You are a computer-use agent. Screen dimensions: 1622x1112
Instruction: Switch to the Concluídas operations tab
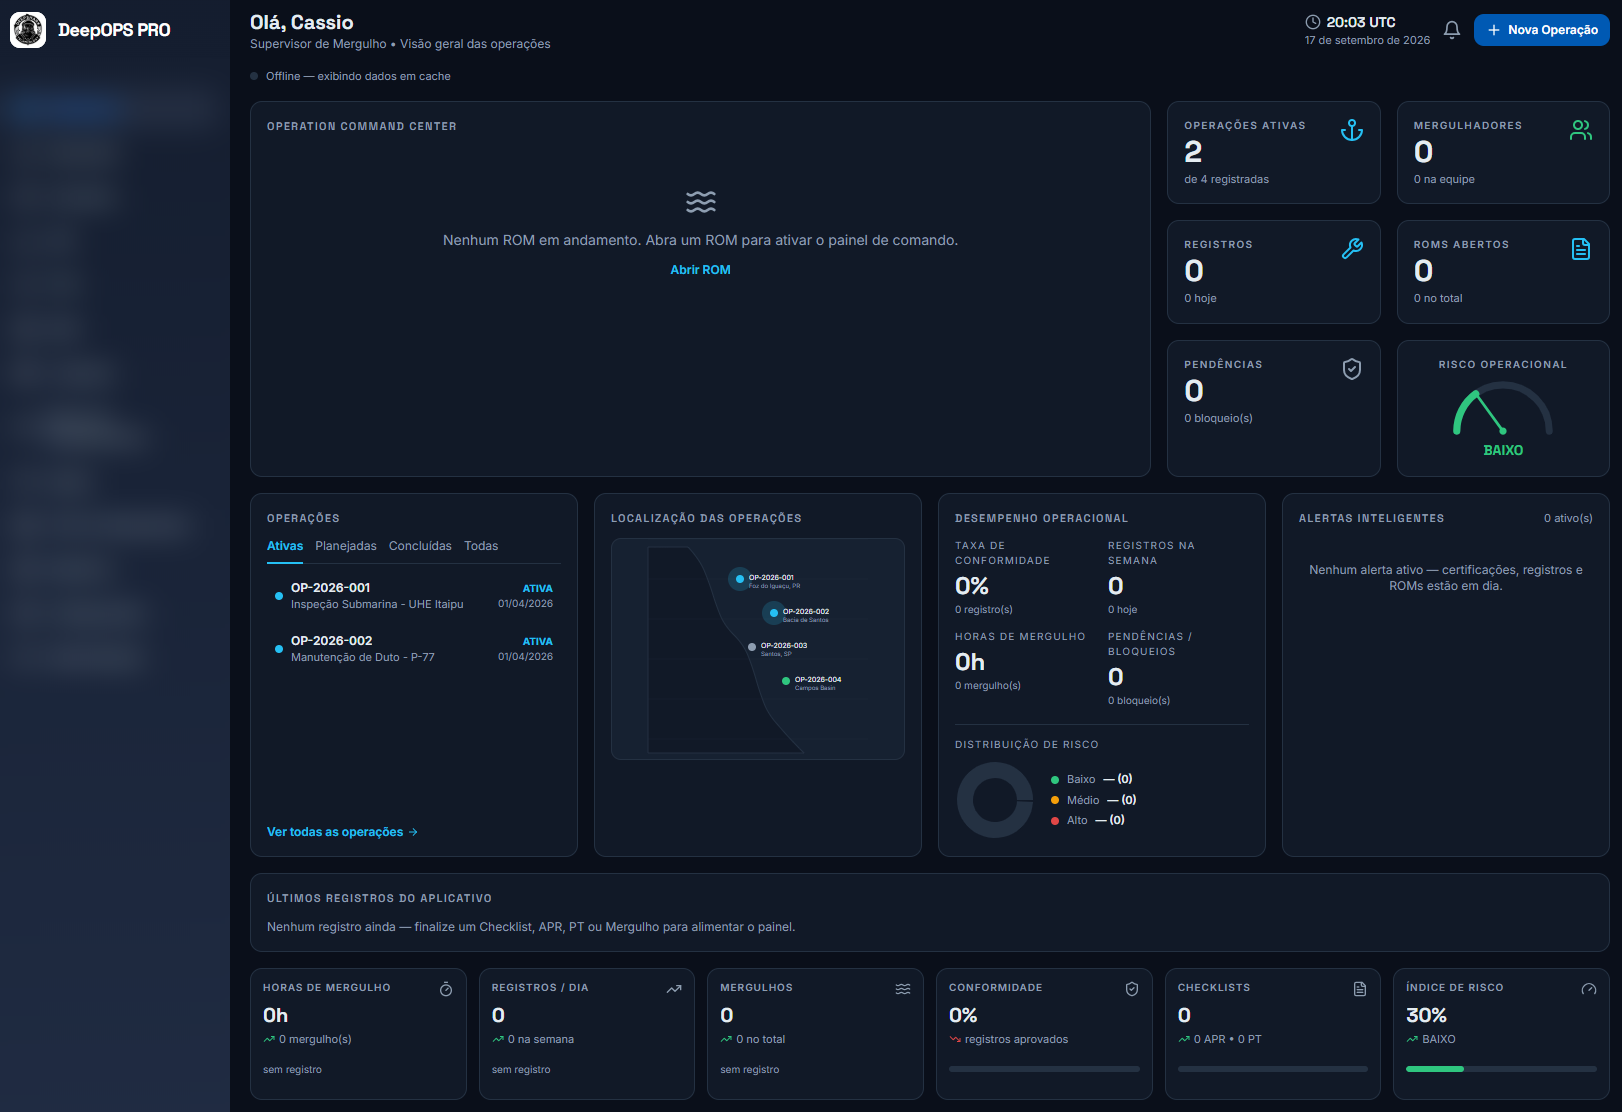tap(420, 546)
